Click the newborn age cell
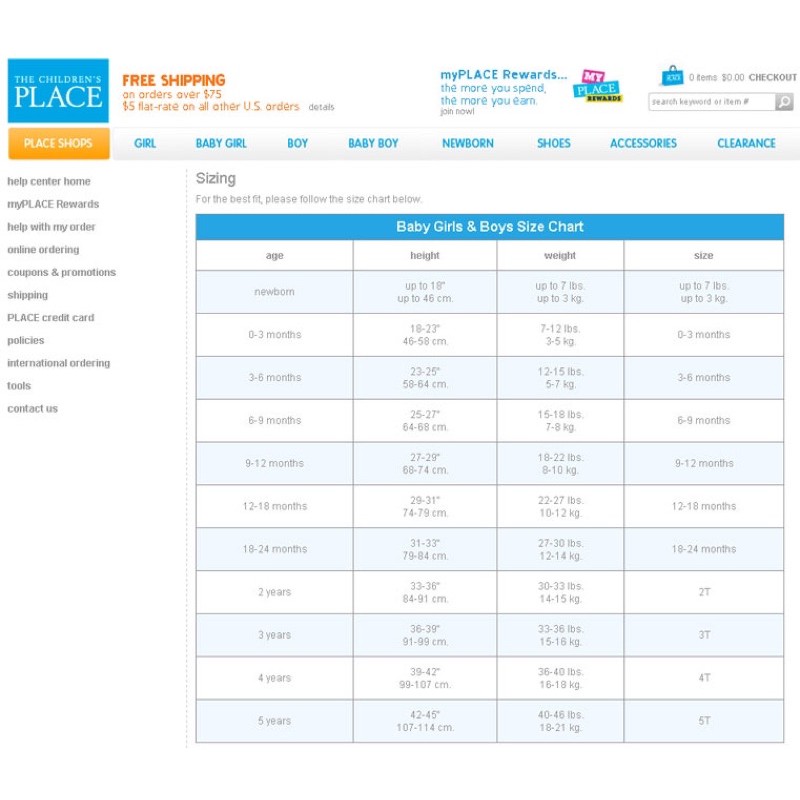Screen dimensions: 800x800 pyautogui.click(x=274, y=292)
